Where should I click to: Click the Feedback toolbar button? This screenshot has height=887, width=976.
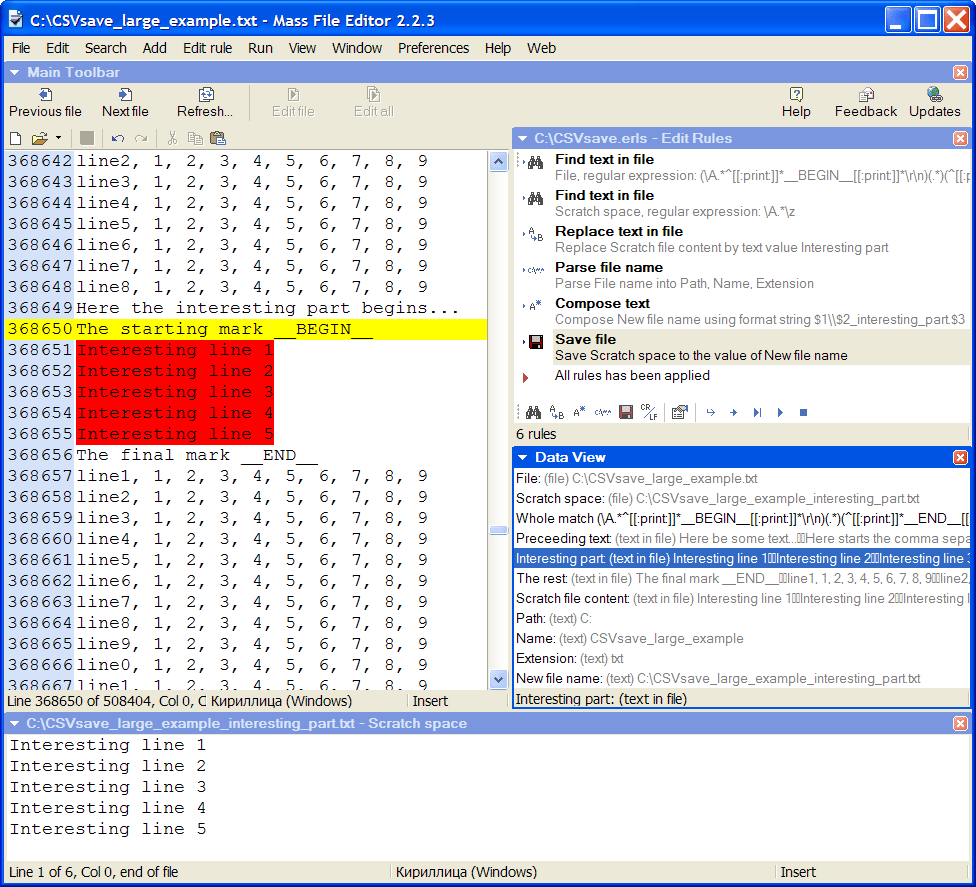(x=865, y=103)
